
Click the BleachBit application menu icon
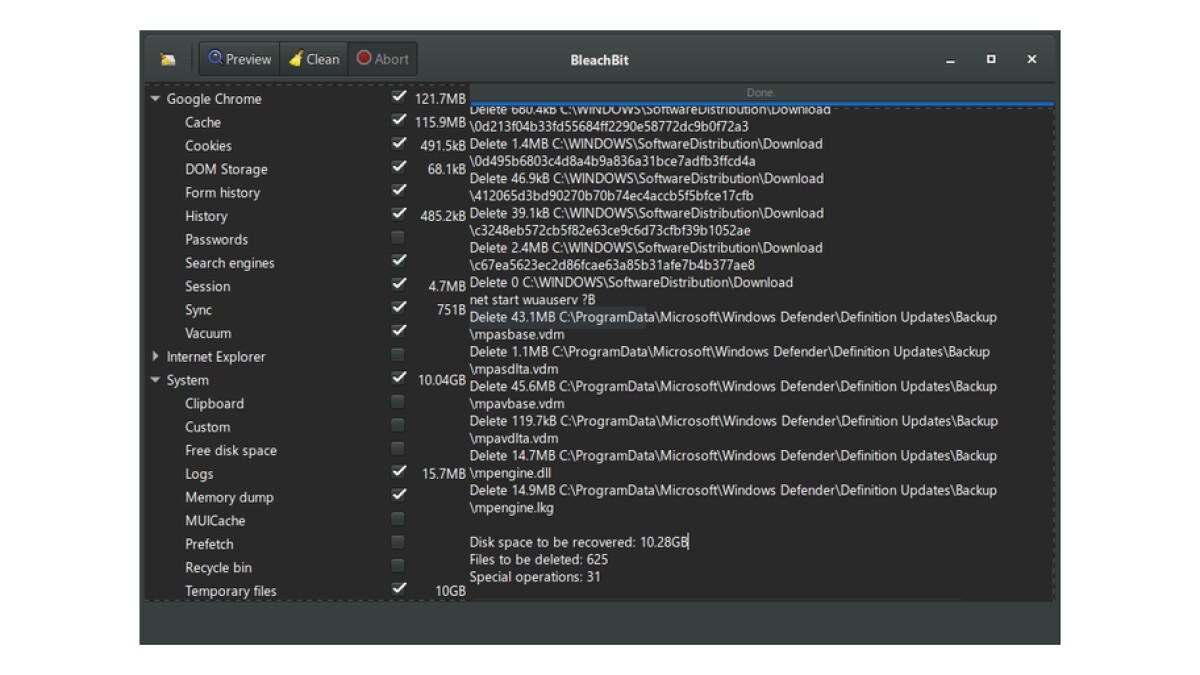point(167,59)
